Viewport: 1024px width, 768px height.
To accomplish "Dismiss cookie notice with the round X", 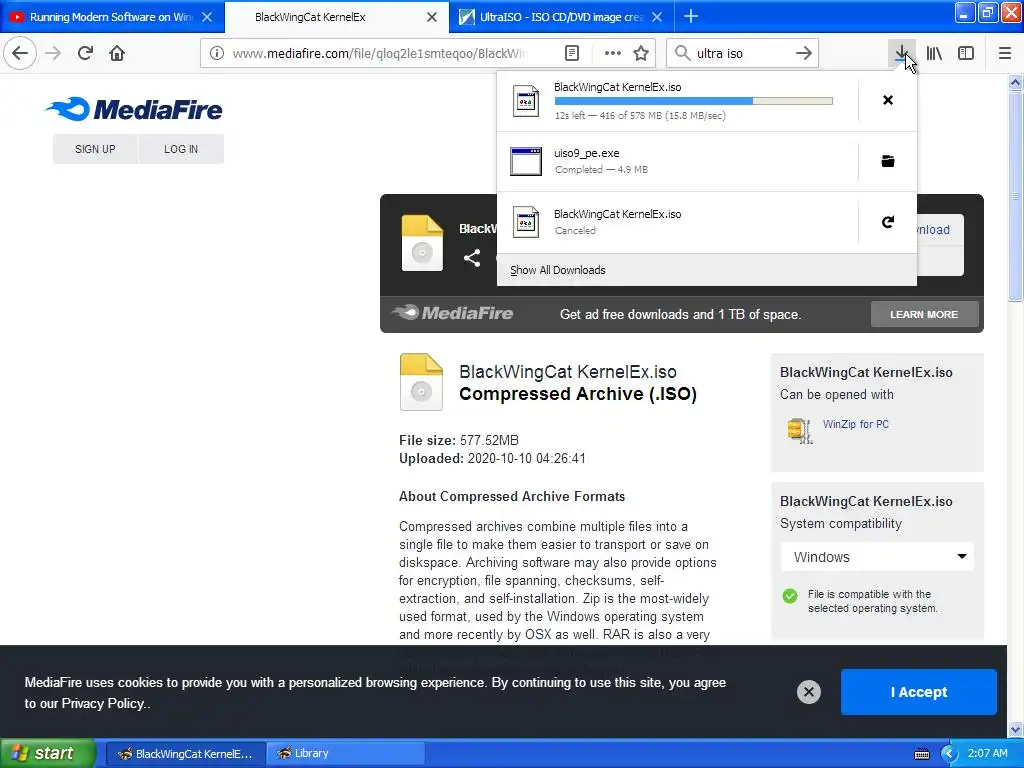I will [808, 692].
